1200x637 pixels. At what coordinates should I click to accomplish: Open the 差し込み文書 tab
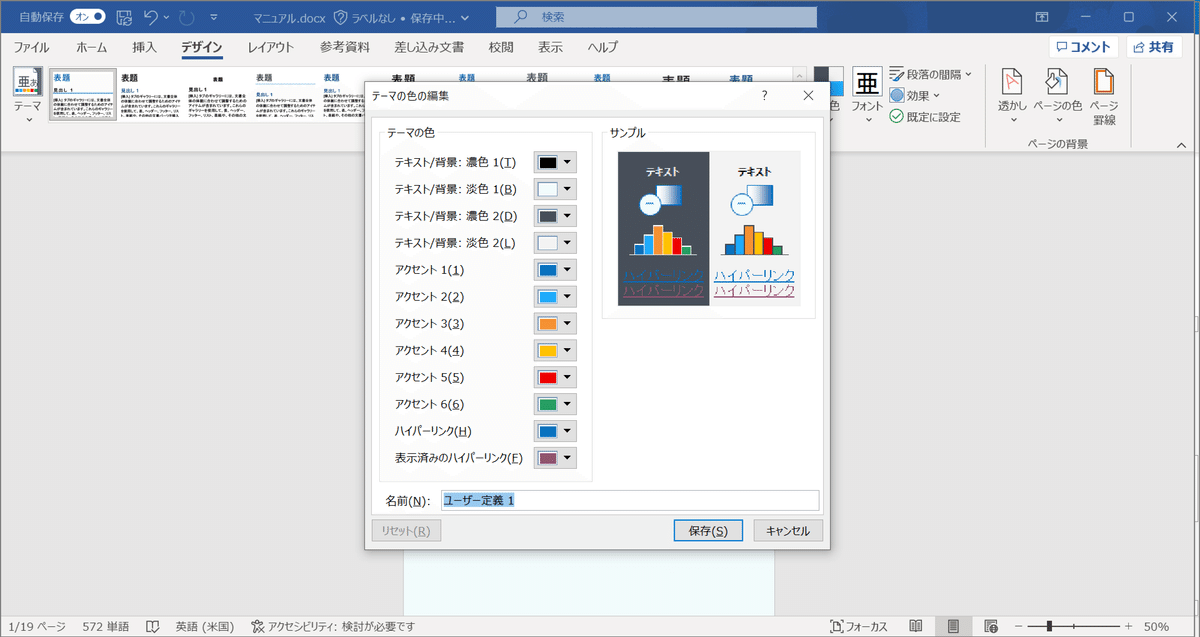(428, 47)
